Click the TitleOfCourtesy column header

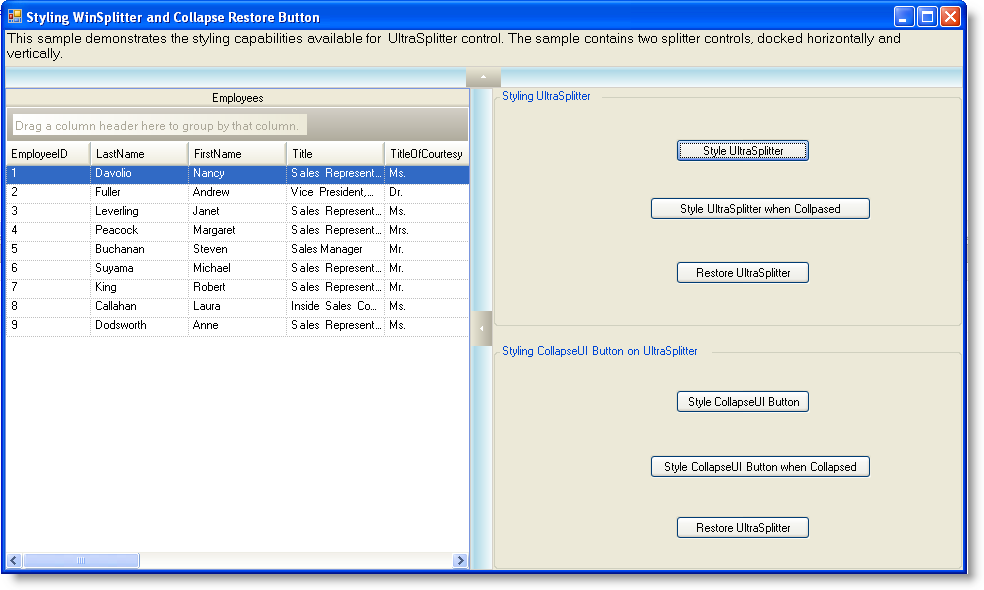pyautogui.click(x=425, y=153)
